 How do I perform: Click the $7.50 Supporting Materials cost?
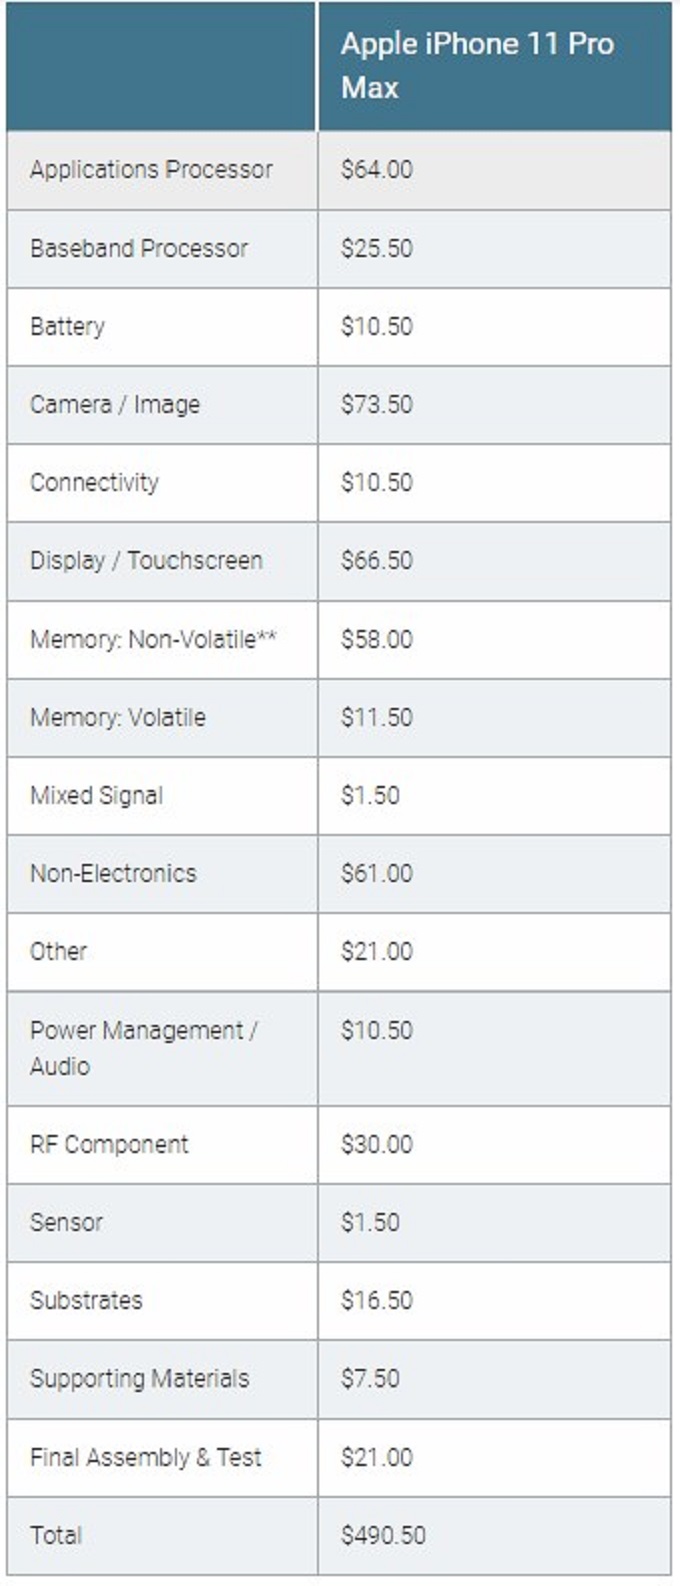[x=370, y=1378]
